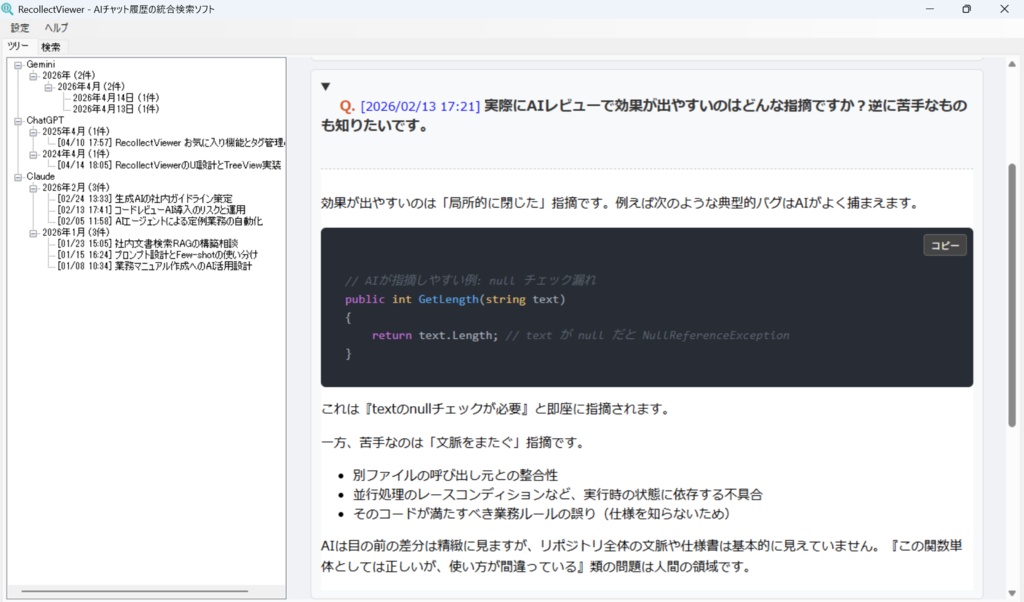Click the code line 'public int GetLength(string text)'
Screen dimensions: 1024x602
[x=455, y=299]
